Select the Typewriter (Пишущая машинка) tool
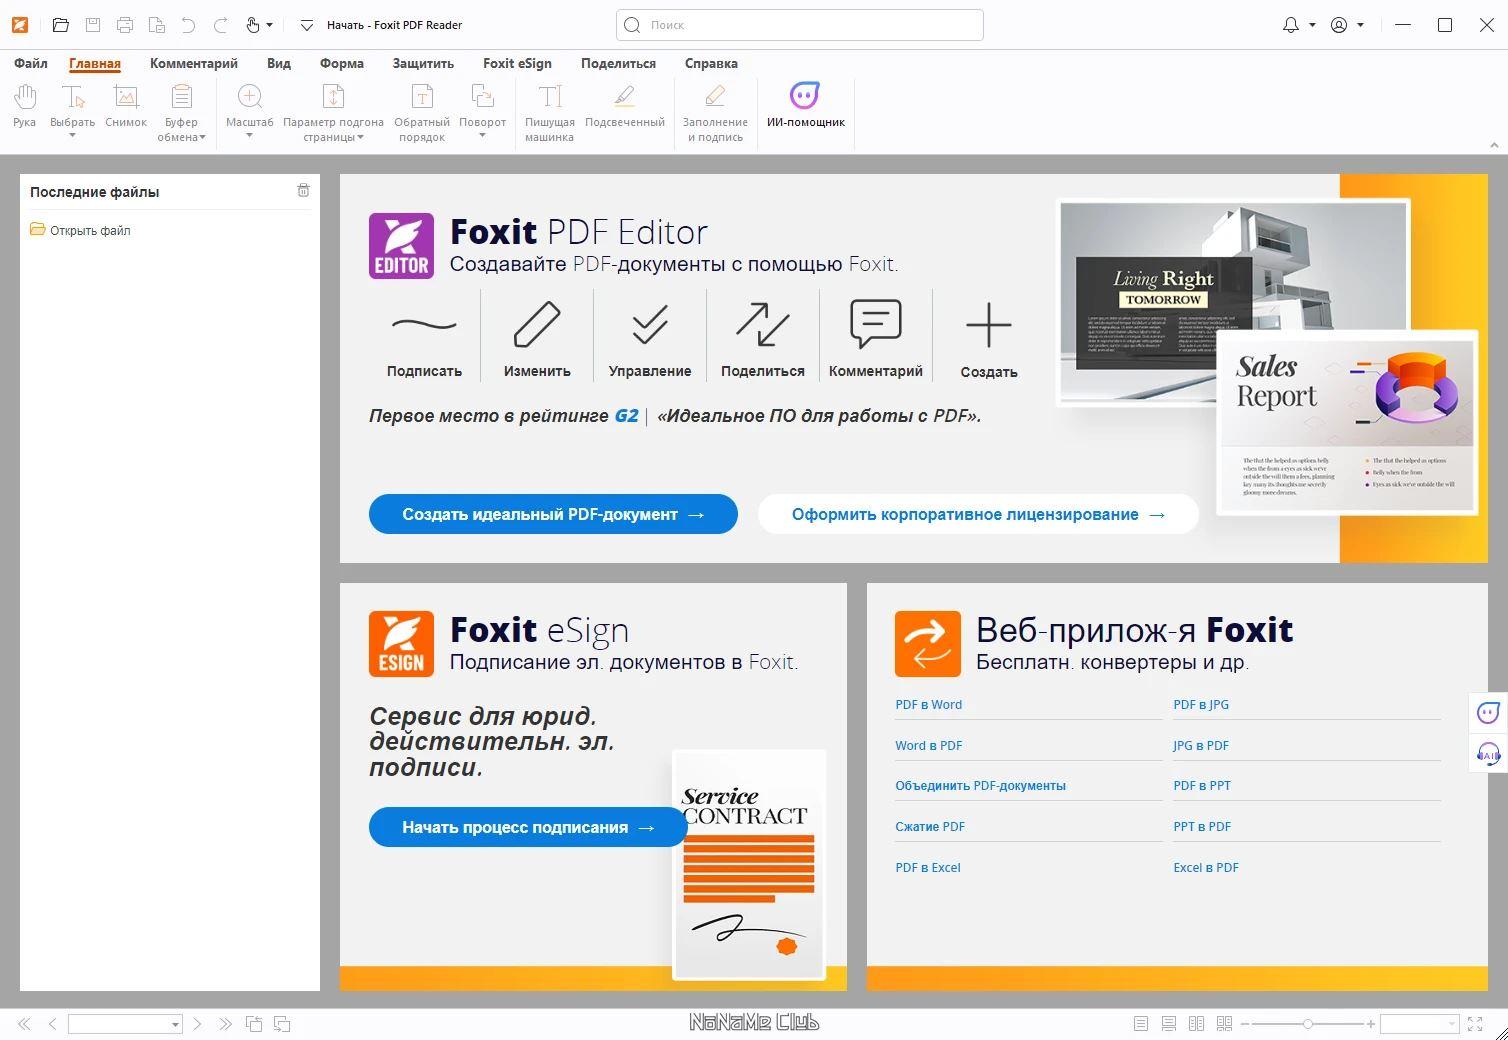 pos(549,112)
